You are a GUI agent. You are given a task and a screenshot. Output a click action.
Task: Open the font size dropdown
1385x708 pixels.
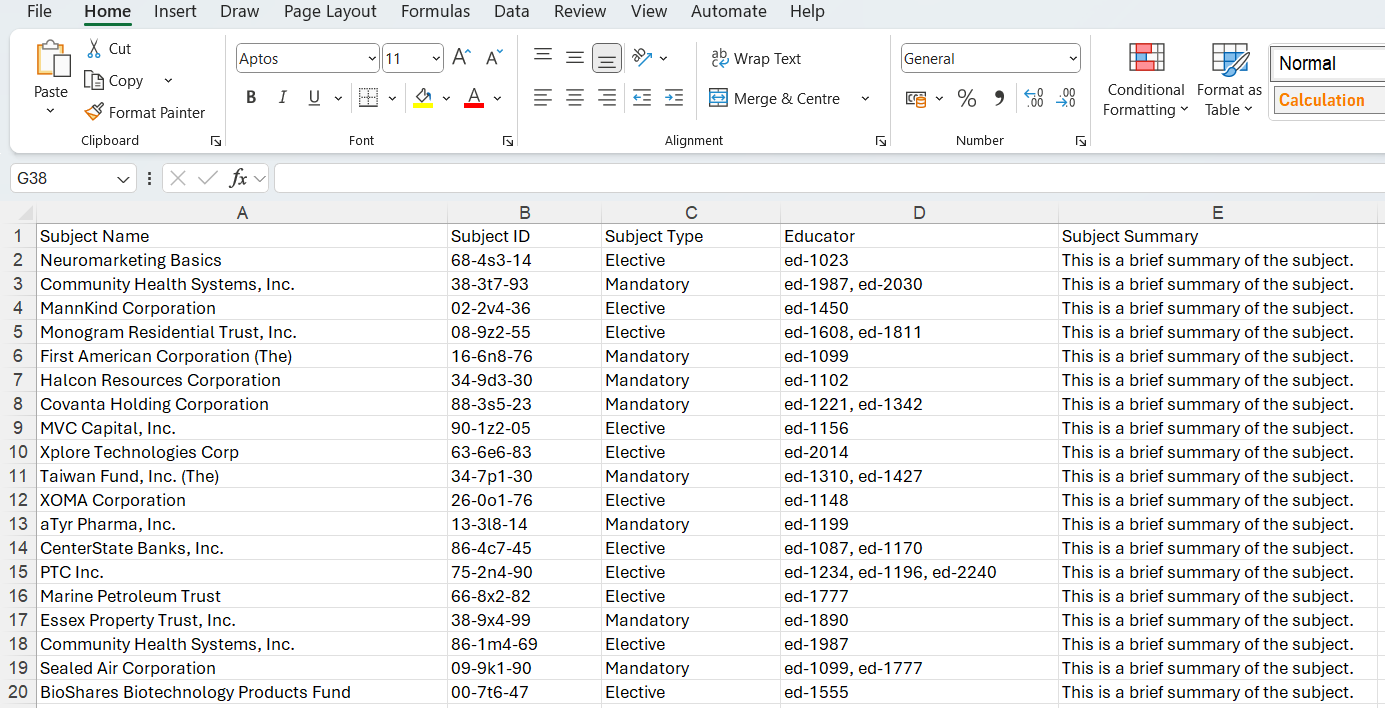[x=435, y=59]
